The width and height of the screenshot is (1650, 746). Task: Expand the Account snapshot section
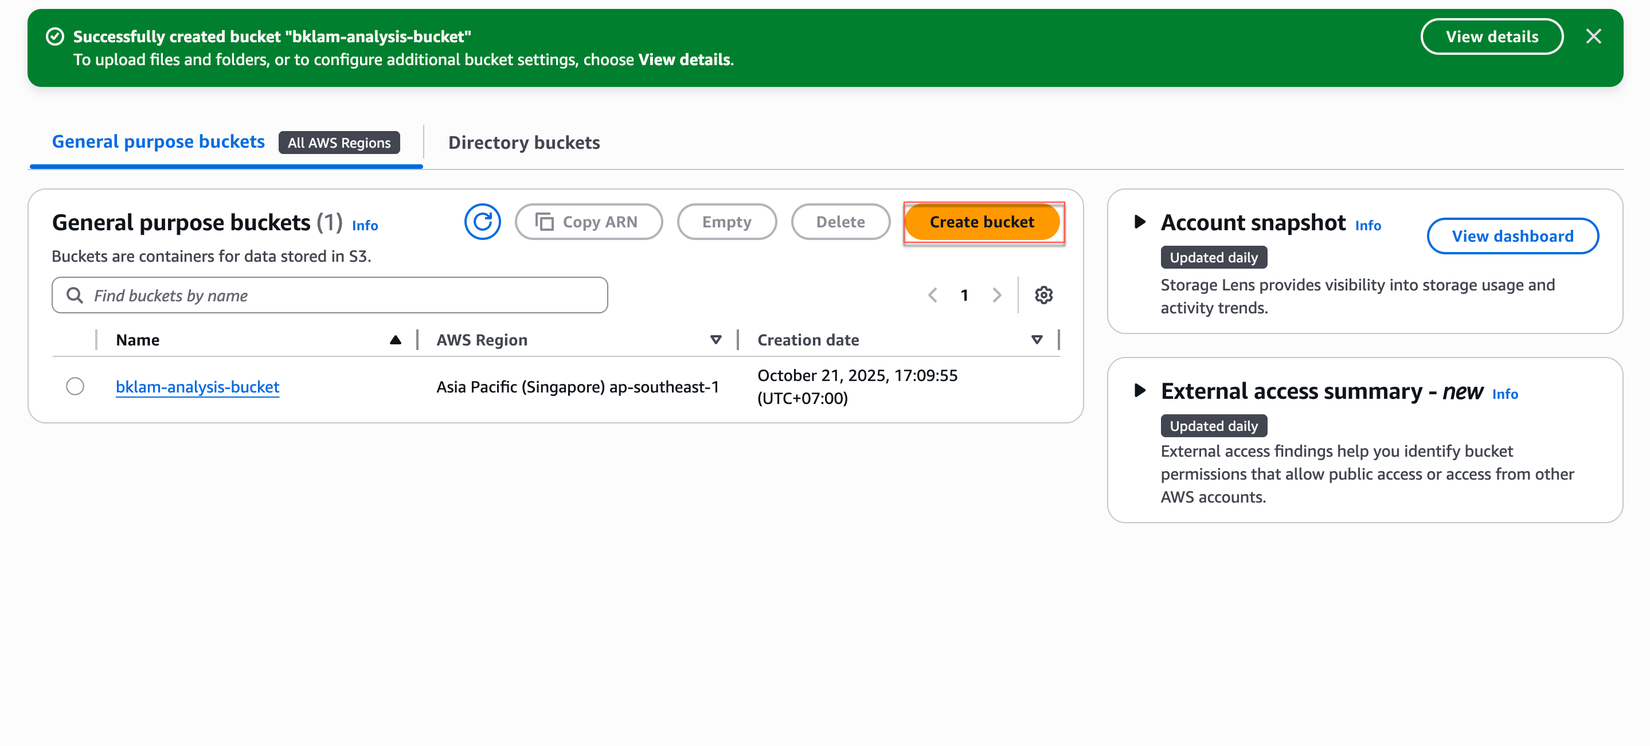(1139, 222)
